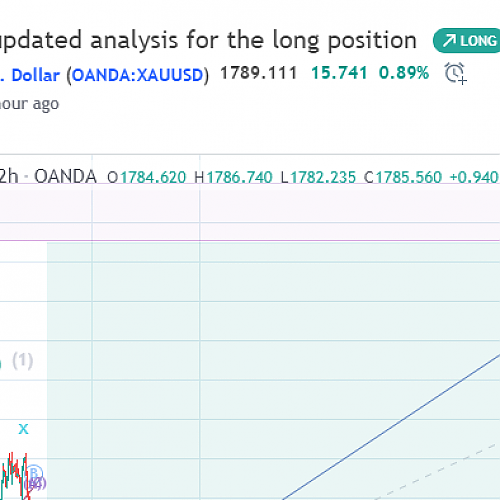This screenshot has width=500, height=500.
Task: Open the Dollar symbol name link
Action: [35, 75]
